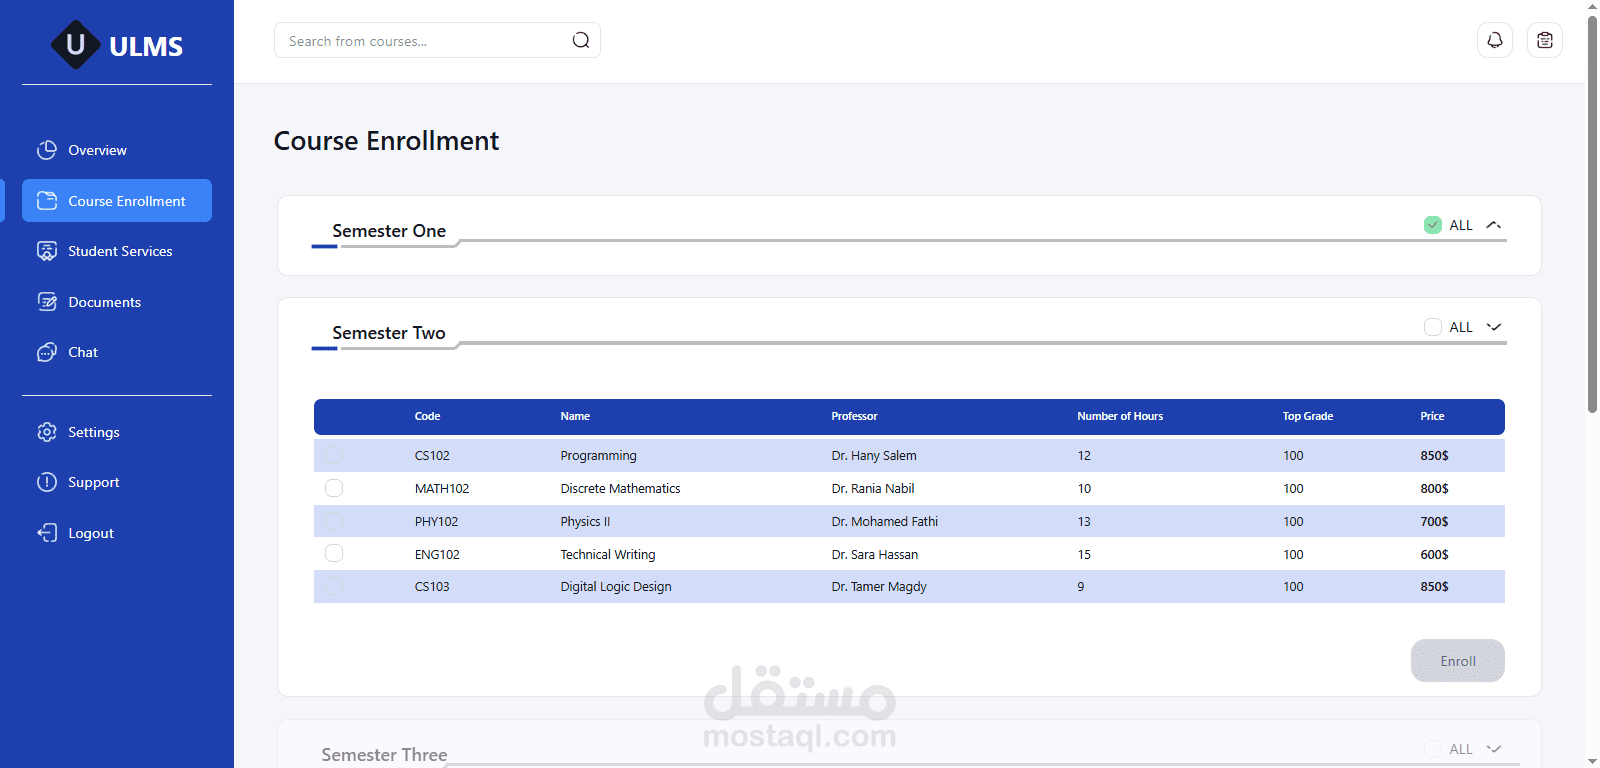Select the MATH102 course checkbox
The width and height of the screenshot is (1600, 768).
[x=334, y=488]
